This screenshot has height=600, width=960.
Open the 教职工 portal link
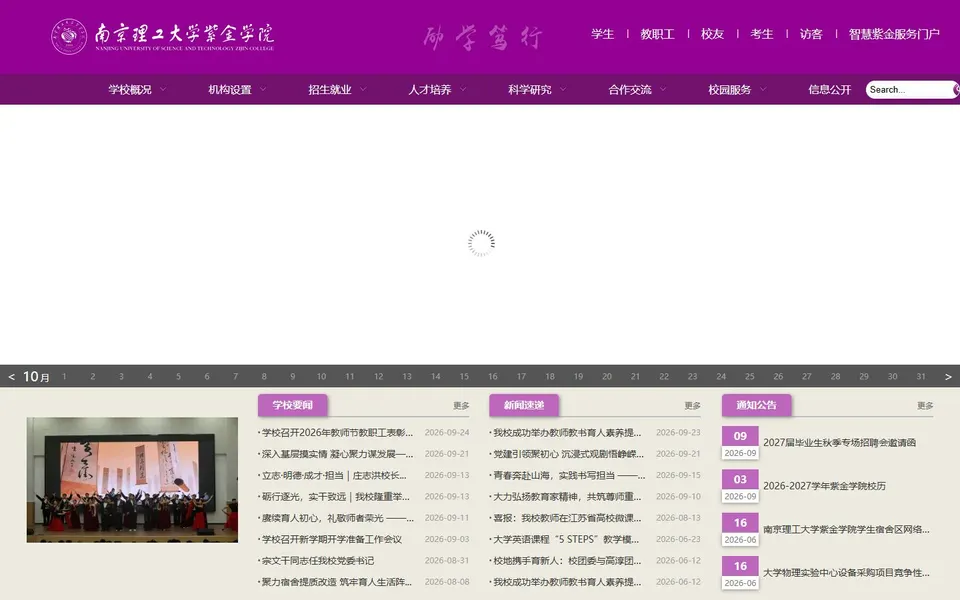[658, 34]
